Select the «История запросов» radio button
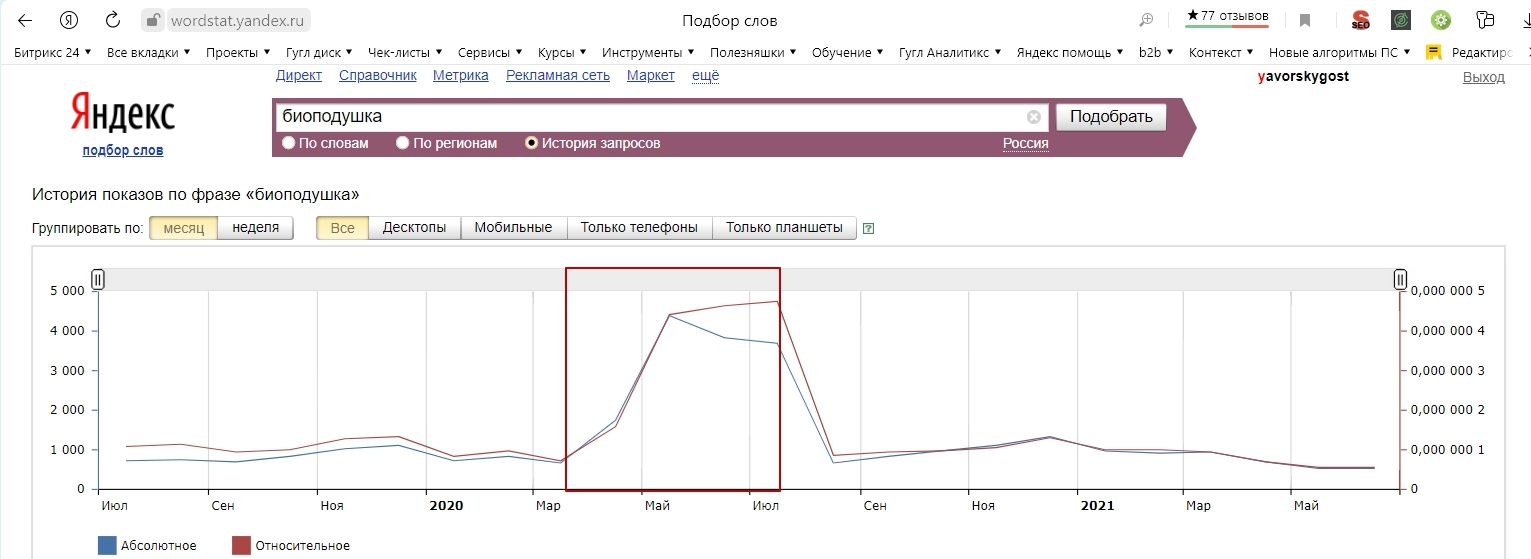 [x=532, y=143]
